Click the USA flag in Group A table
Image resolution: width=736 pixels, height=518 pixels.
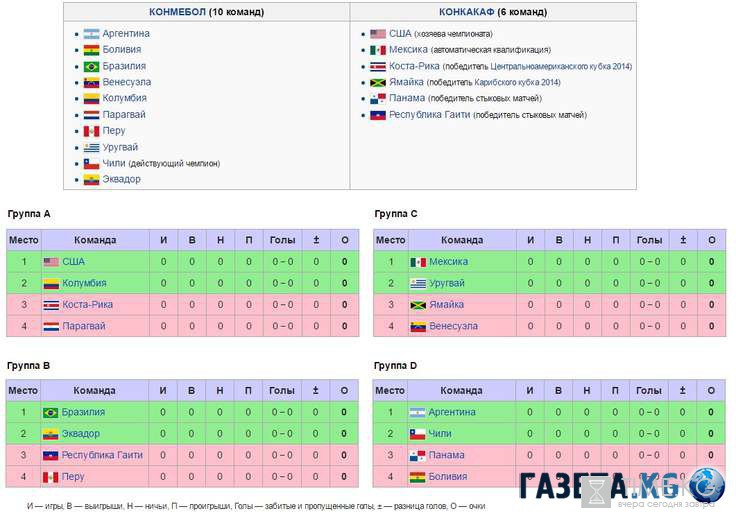pos(51,262)
